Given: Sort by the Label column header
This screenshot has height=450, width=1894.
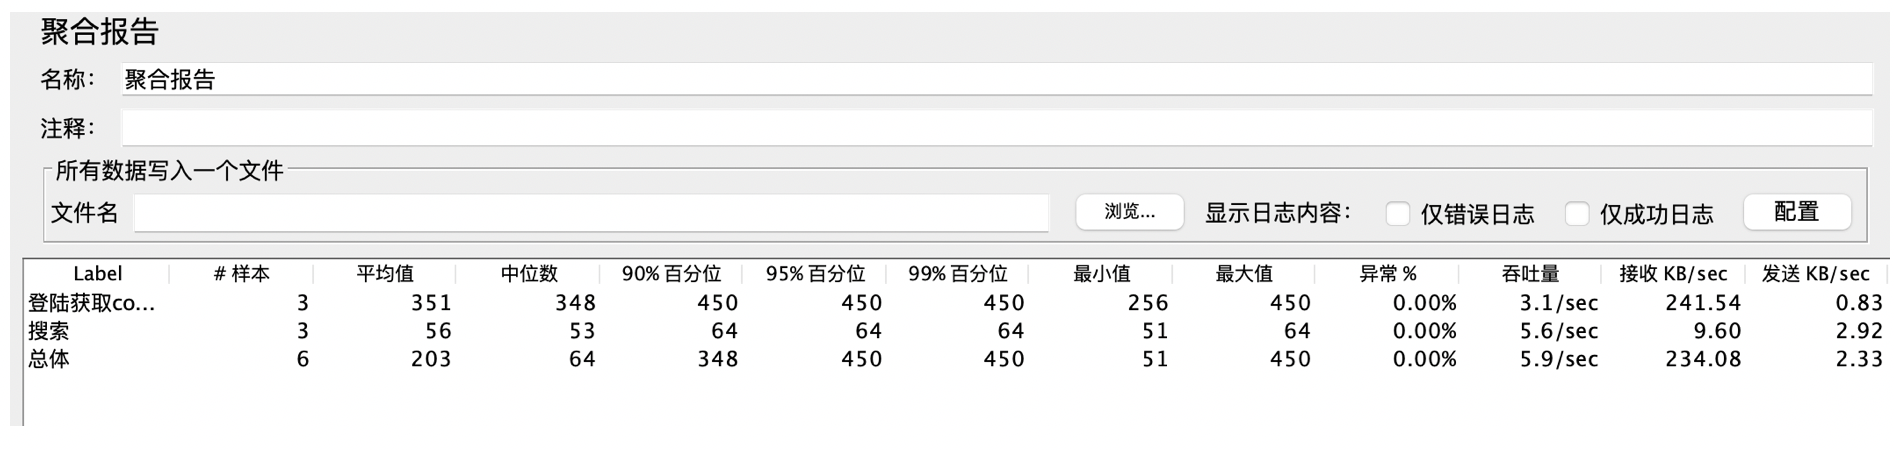Looking at the screenshot, I should [x=97, y=274].
